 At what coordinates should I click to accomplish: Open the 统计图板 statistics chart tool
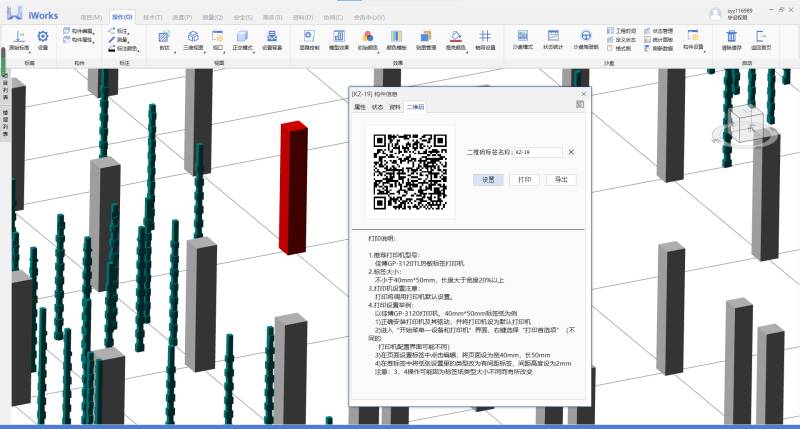(659, 40)
